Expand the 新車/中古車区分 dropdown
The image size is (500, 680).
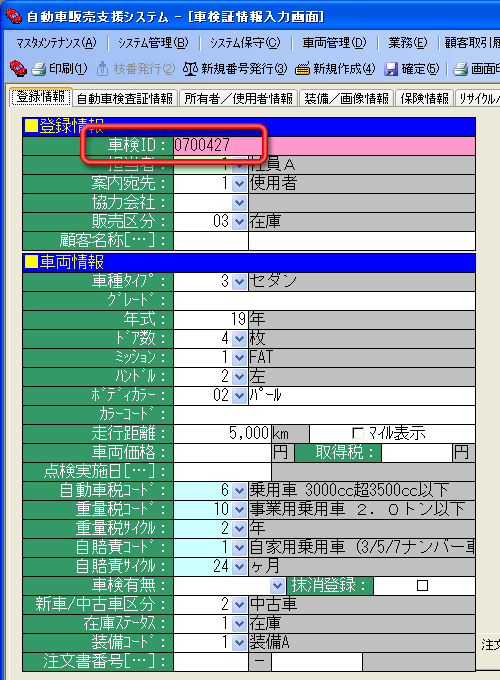(239, 605)
